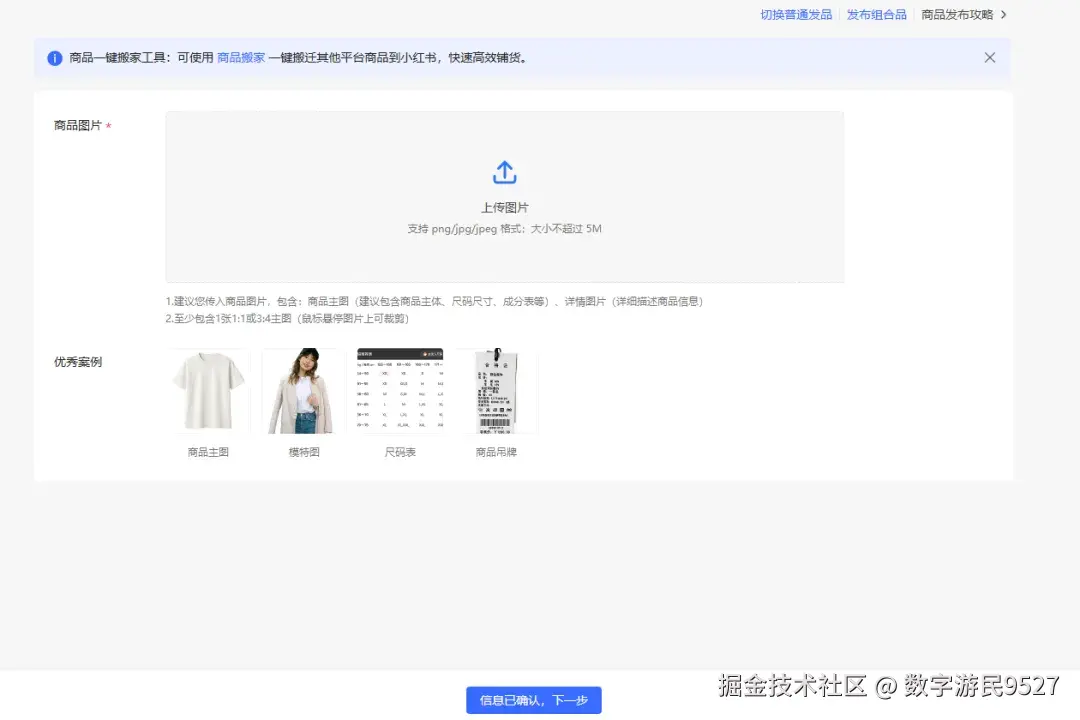Open the 商品发布攻略 guide
The height and width of the screenshot is (720, 1080).
coord(957,14)
